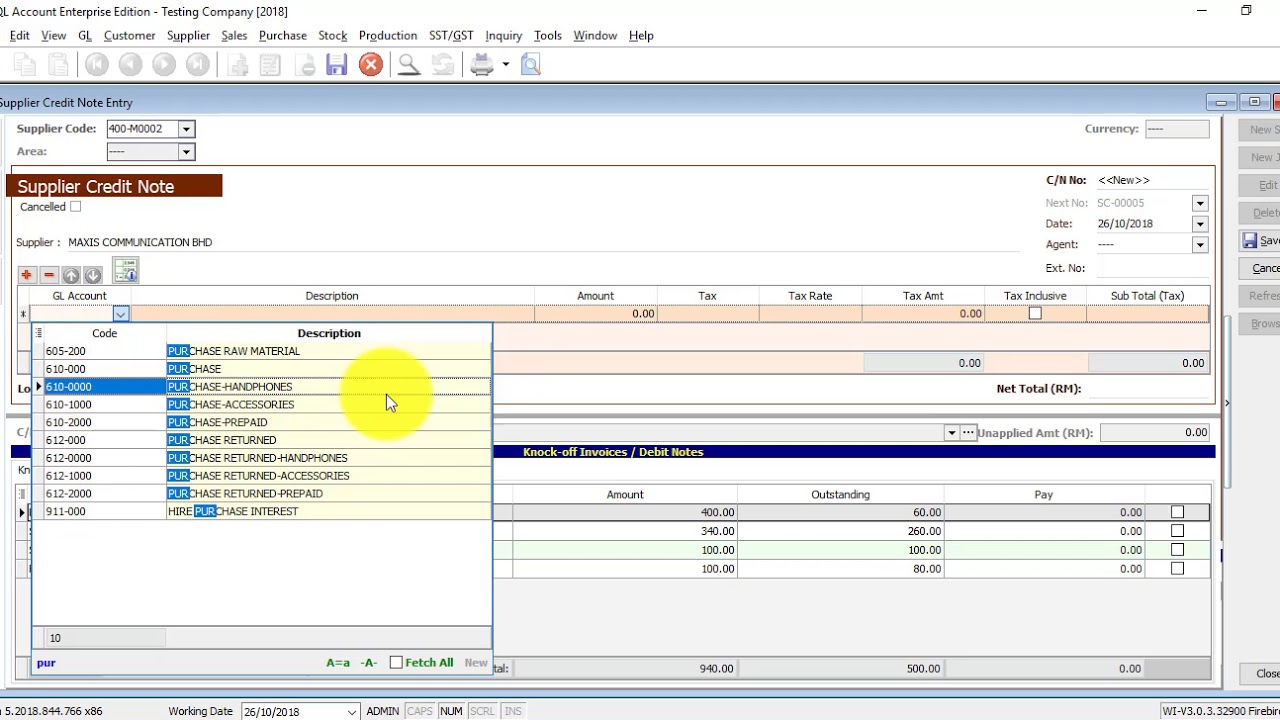Tick knock-off checkbox for 400.00 invoice row
1280x720 pixels.
point(1177,512)
